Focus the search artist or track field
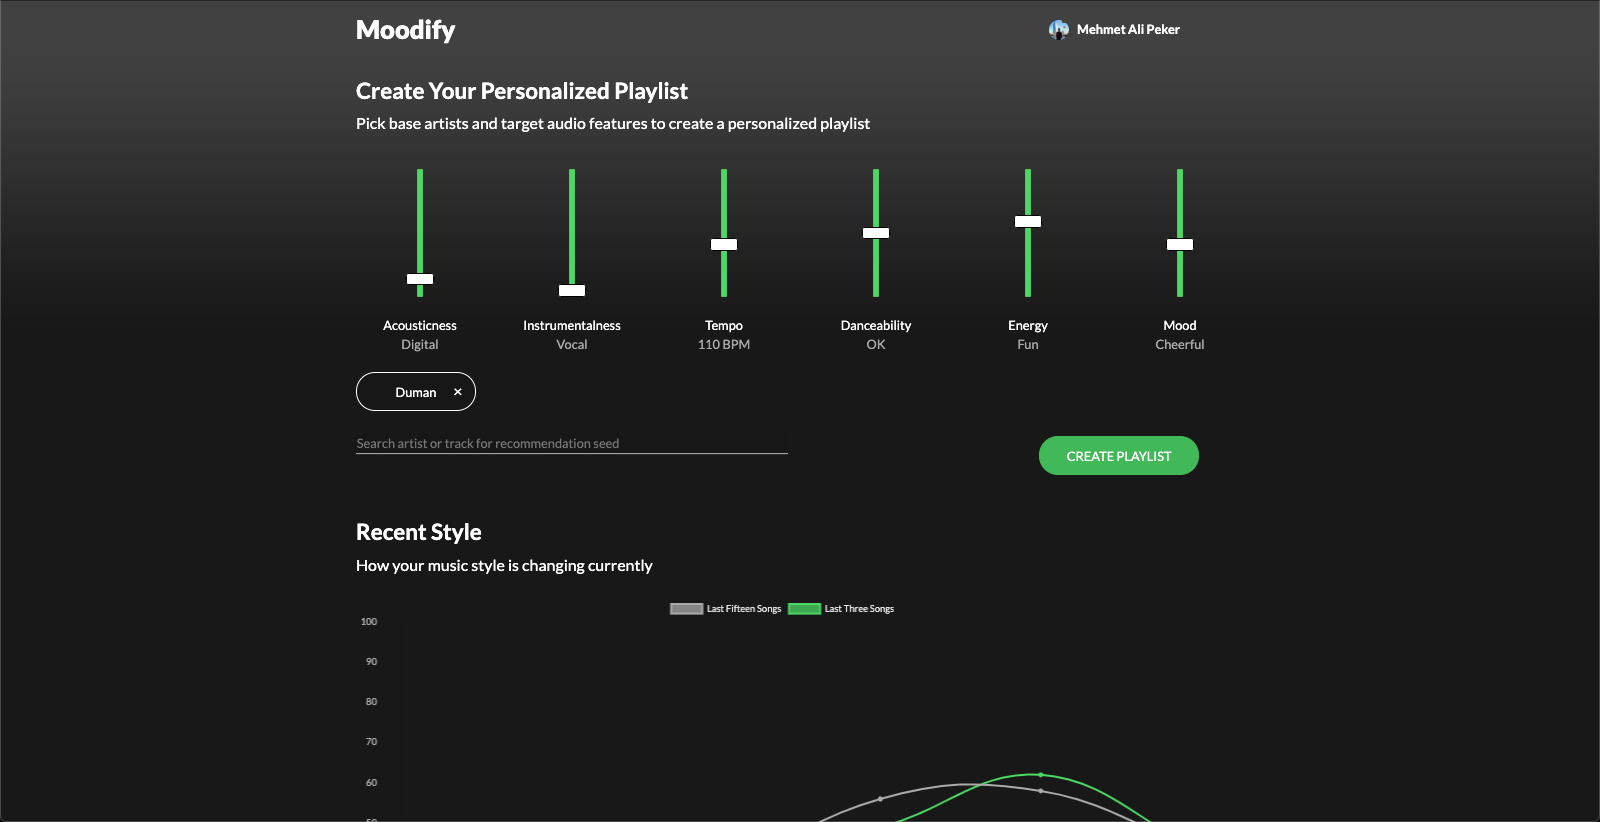This screenshot has width=1600, height=822. click(572, 443)
